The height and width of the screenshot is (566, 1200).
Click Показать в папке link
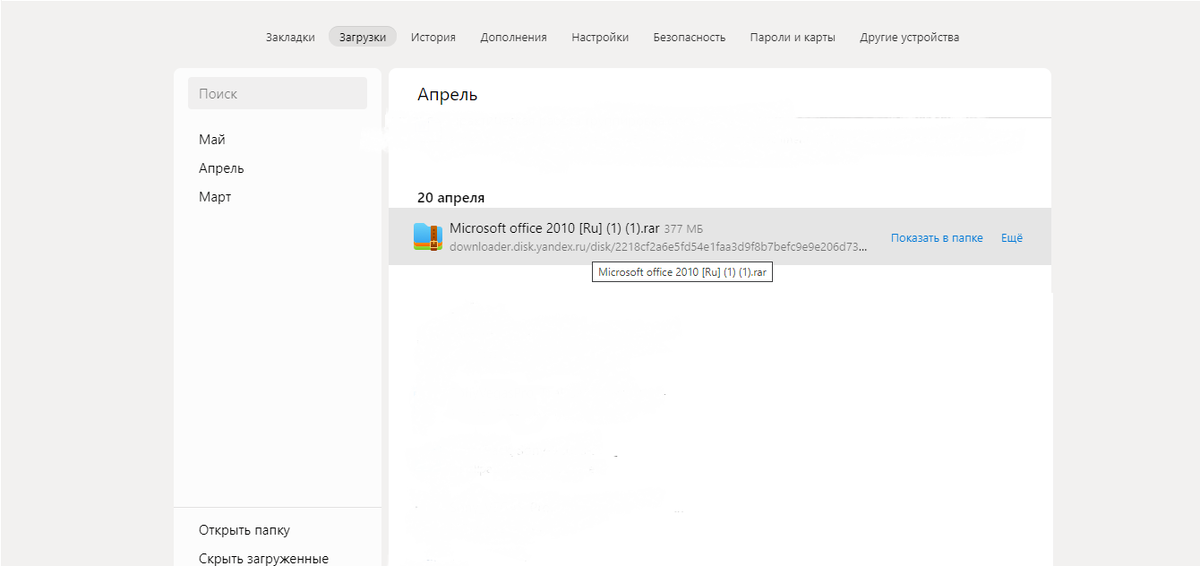pos(937,238)
